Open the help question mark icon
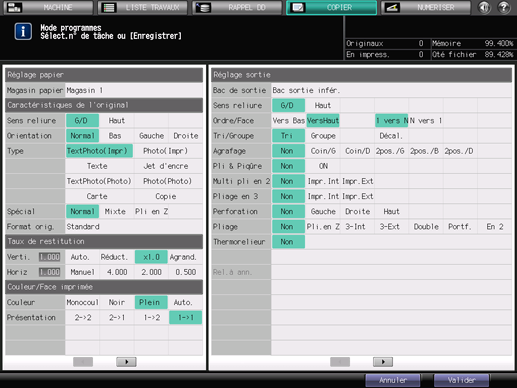Viewport: 517px width, 388px height. coord(504,7)
